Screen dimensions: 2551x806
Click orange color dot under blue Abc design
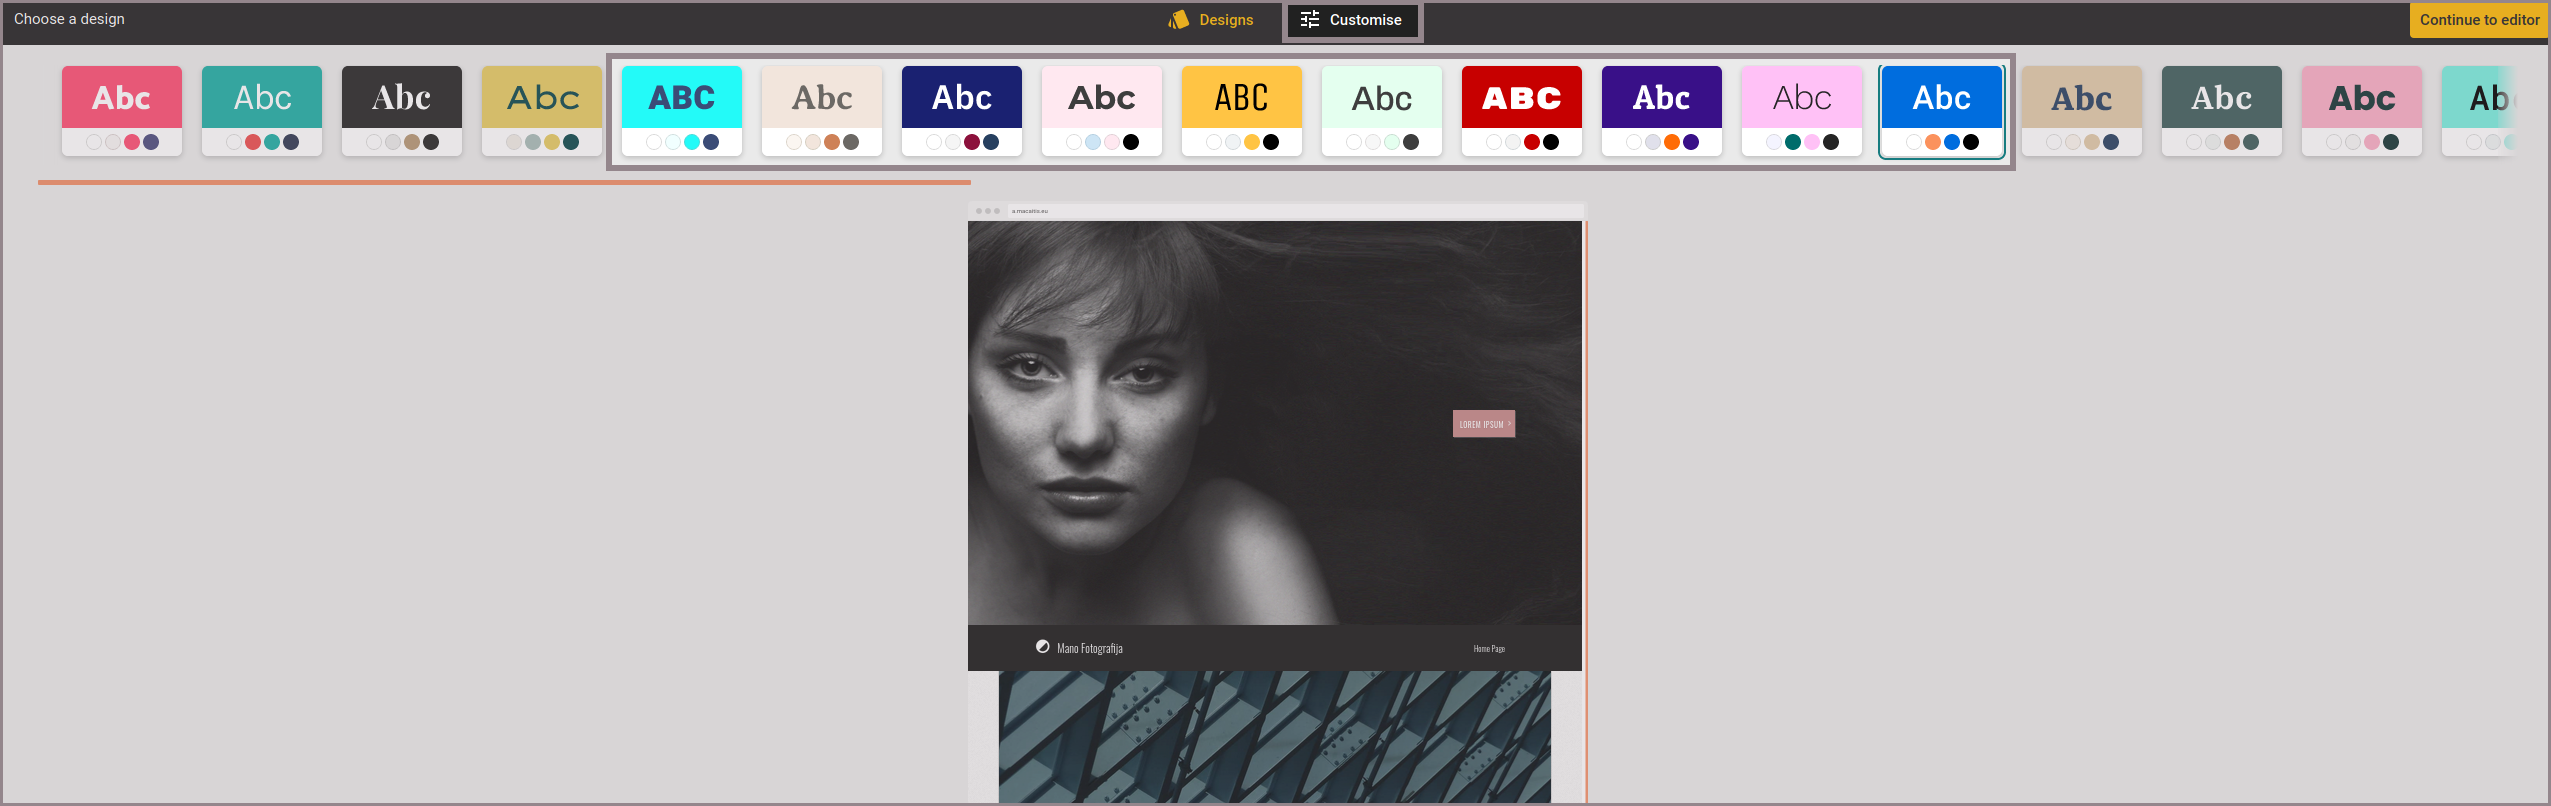tap(1932, 142)
